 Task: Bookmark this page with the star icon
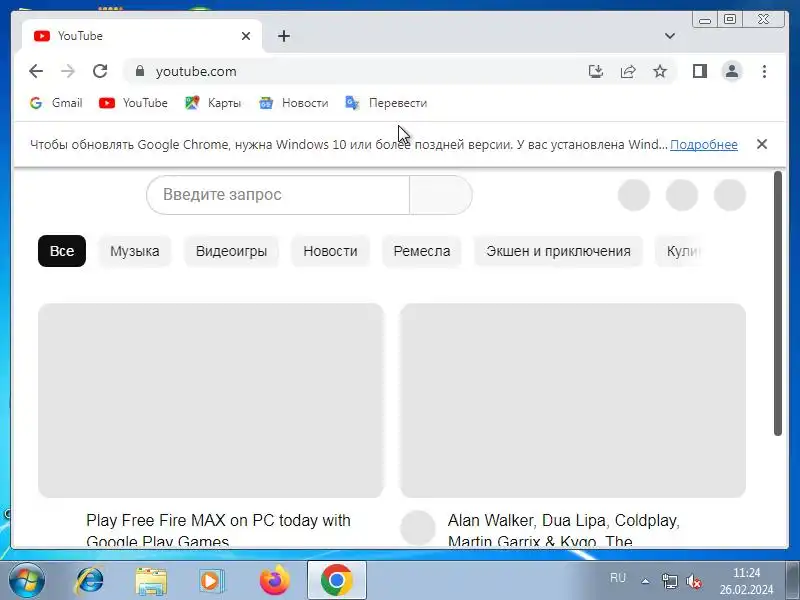pos(660,71)
